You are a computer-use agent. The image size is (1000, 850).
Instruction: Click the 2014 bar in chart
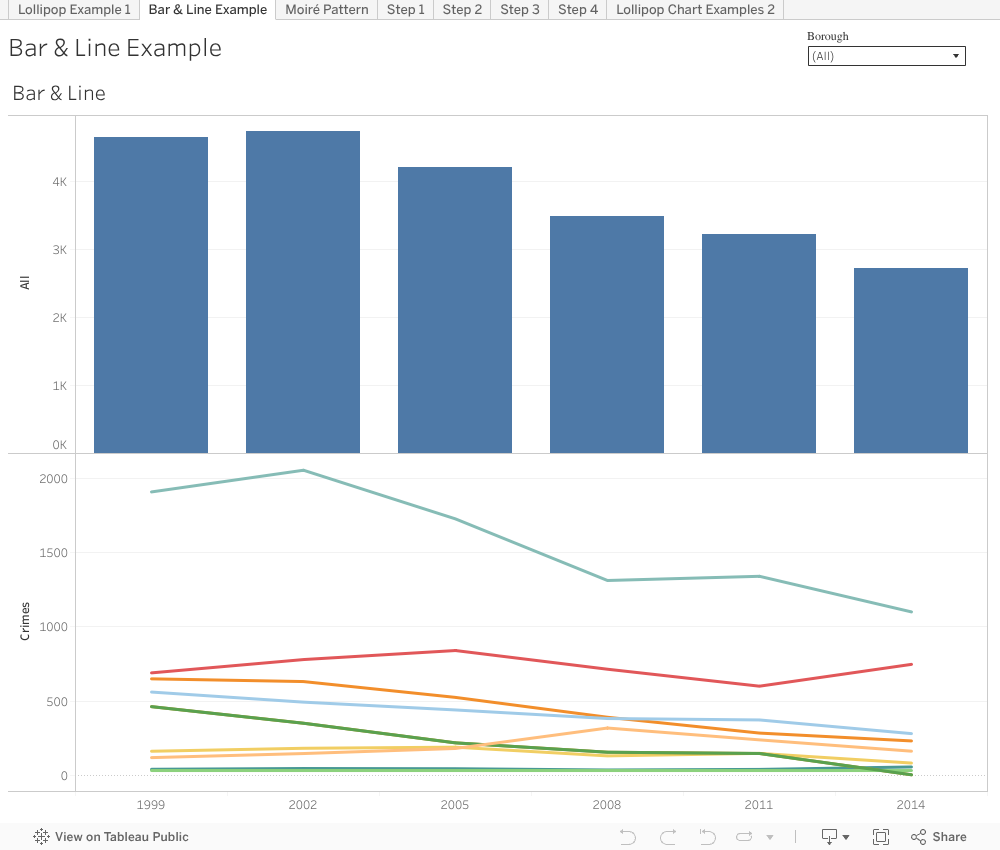pyautogui.click(x=911, y=360)
